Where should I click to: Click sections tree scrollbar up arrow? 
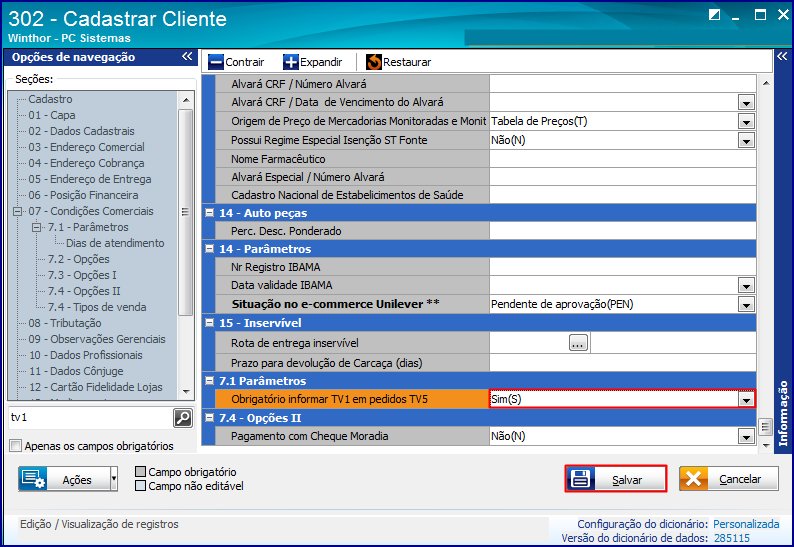pyautogui.click(x=186, y=100)
